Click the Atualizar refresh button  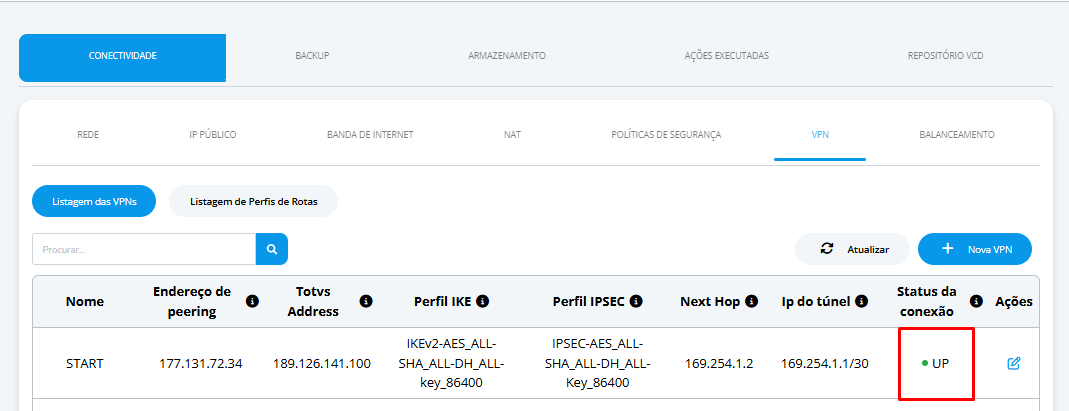(852, 249)
